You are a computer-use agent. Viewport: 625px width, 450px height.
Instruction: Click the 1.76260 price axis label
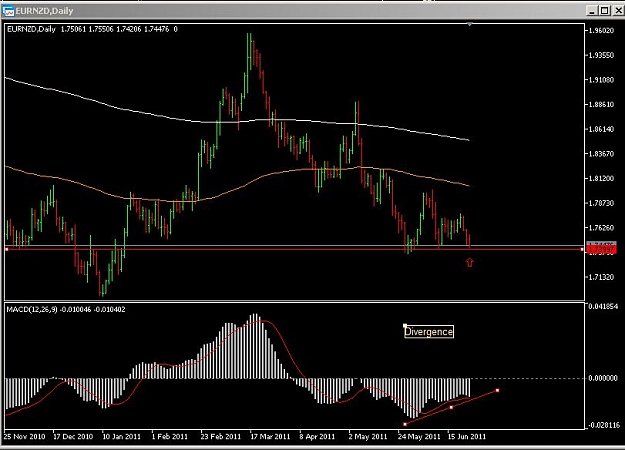coord(601,228)
